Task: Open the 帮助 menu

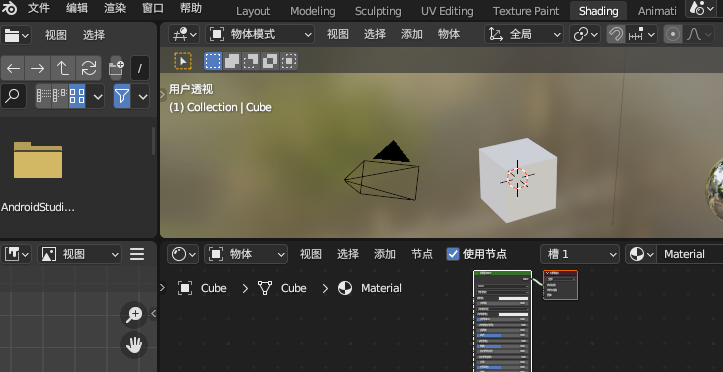Action: point(191,8)
